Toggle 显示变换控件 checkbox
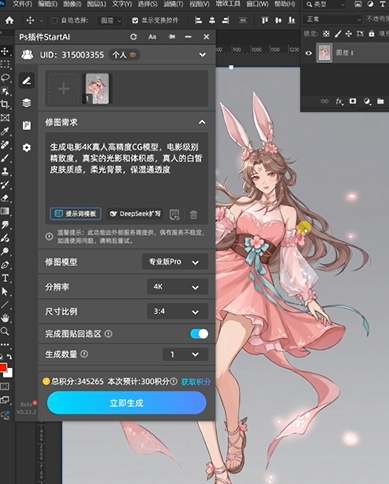Image resolution: width=389 pixels, height=484 pixels. tap(135, 21)
